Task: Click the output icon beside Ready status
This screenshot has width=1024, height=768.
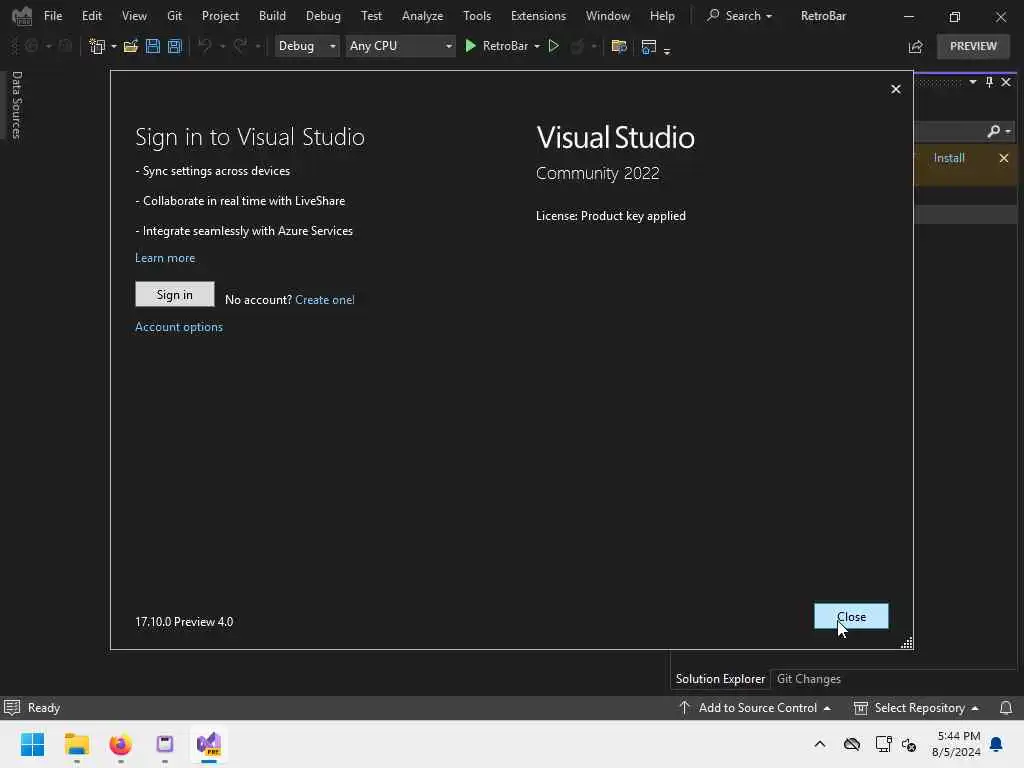Action: pos(12,708)
